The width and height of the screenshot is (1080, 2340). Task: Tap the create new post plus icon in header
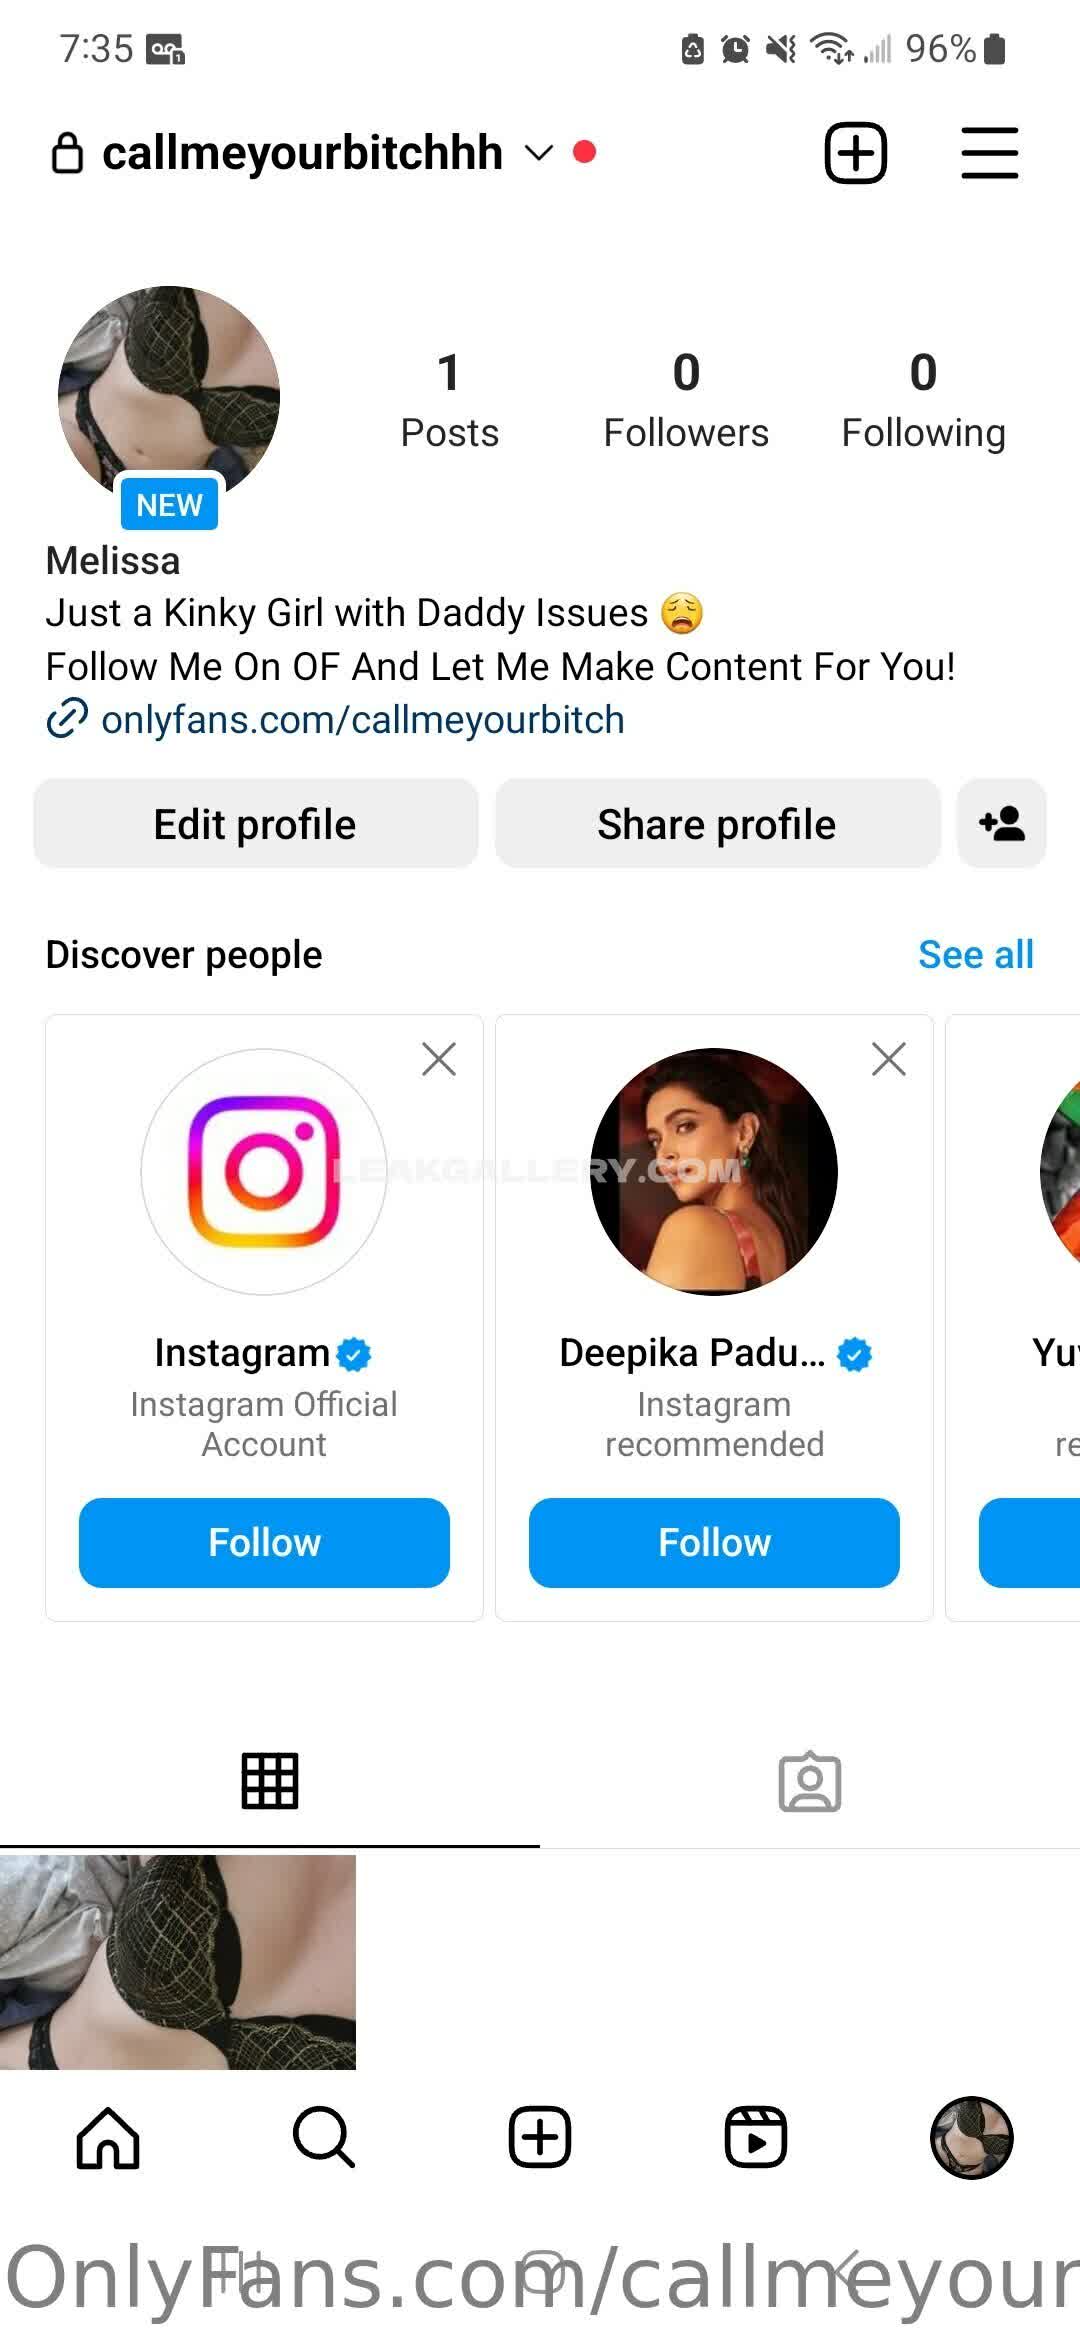pyautogui.click(x=855, y=153)
